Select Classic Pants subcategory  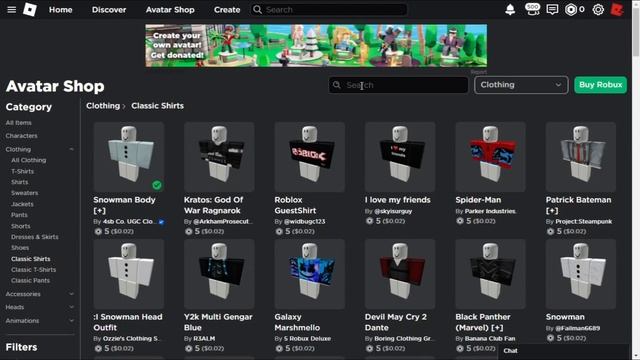(x=30, y=280)
